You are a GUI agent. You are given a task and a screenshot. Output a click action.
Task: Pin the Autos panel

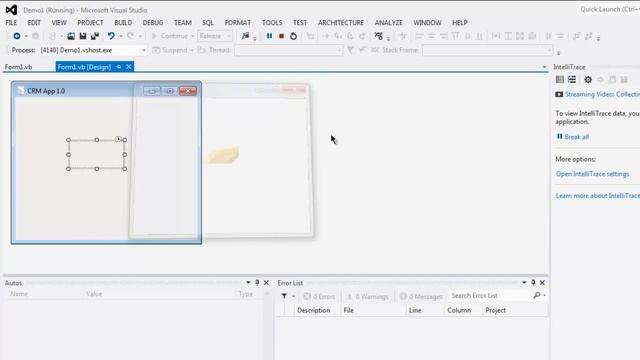pyautogui.click(x=257, y=282)
